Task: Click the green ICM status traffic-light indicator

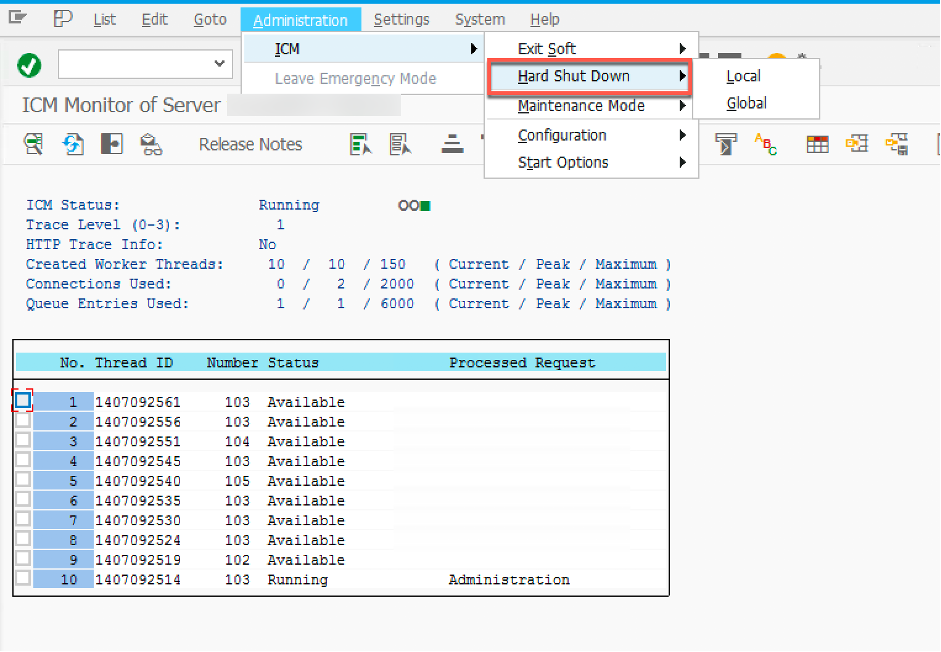Action: click(x=425, y=206)
